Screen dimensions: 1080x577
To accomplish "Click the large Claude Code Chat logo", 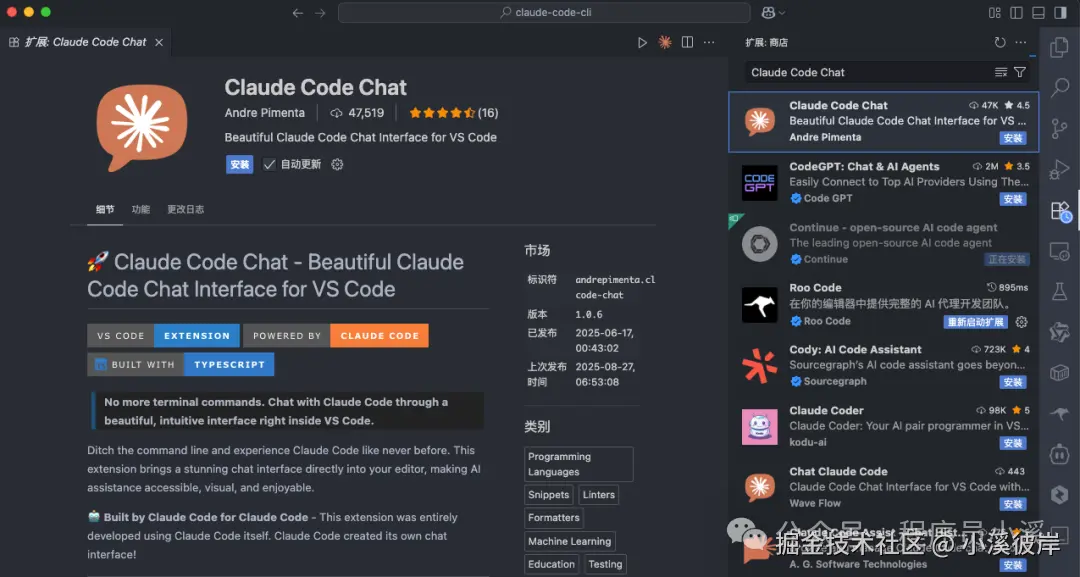I will 142,127.
